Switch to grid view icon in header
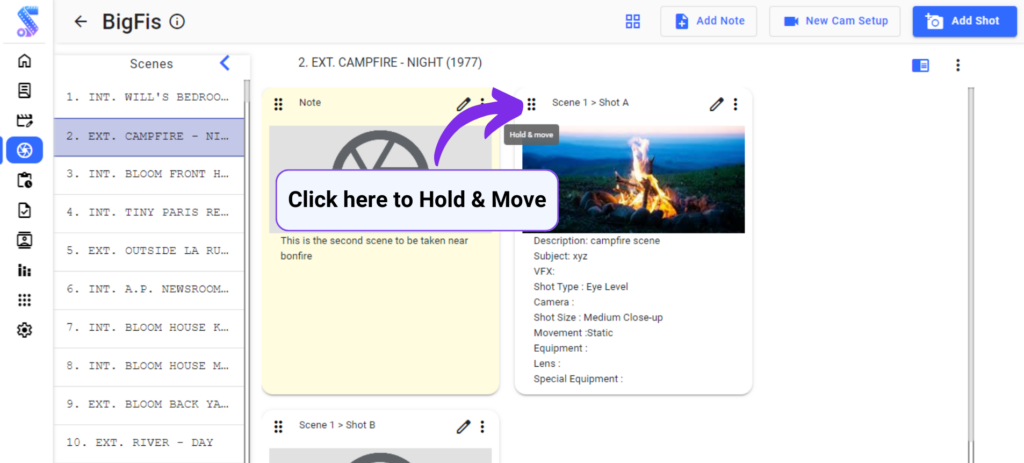The width and height of the screenshot is (1024, 463). click(632, 22)
